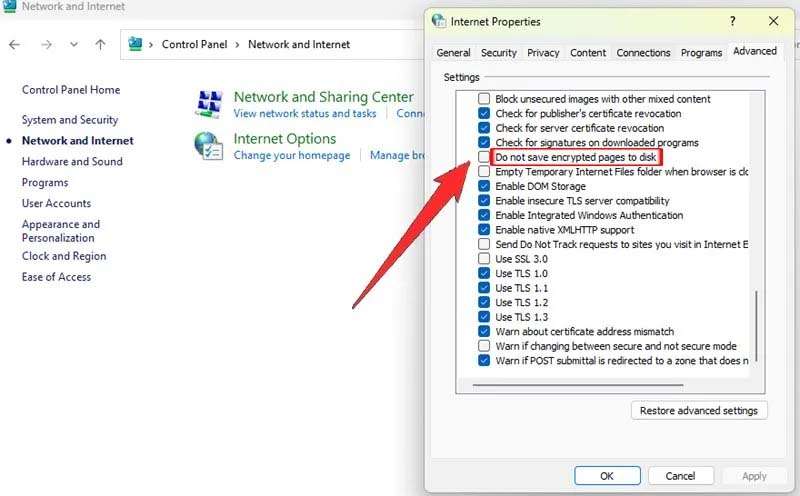Uncheck Check for signatures on downloaded programs
Screen dimensions: 800x496
point(484,142)
